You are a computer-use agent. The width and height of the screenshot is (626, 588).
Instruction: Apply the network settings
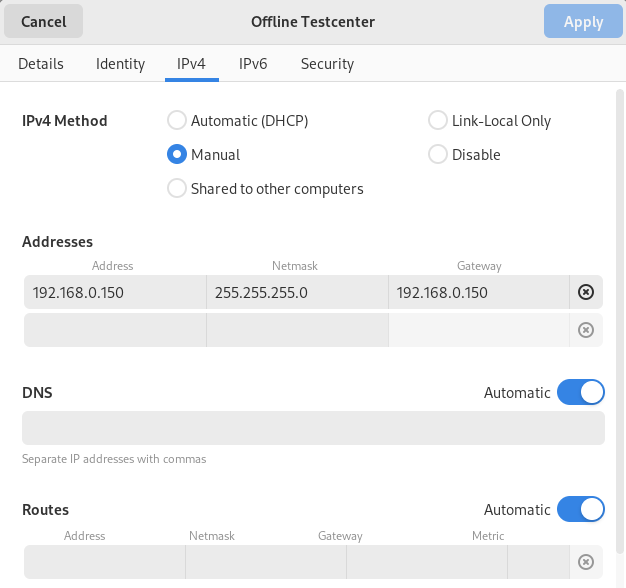coord(583,21)
